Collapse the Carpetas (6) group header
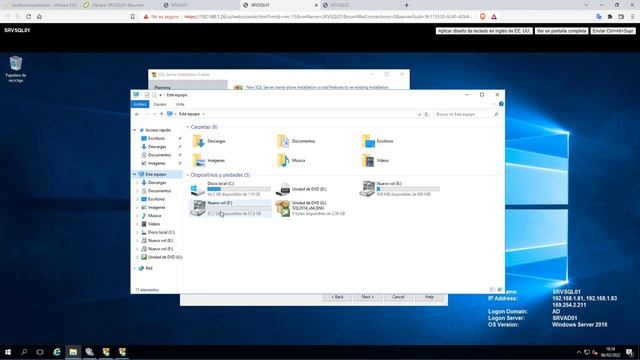The width and height of the screenshot is (640, 360). [188, 127]
